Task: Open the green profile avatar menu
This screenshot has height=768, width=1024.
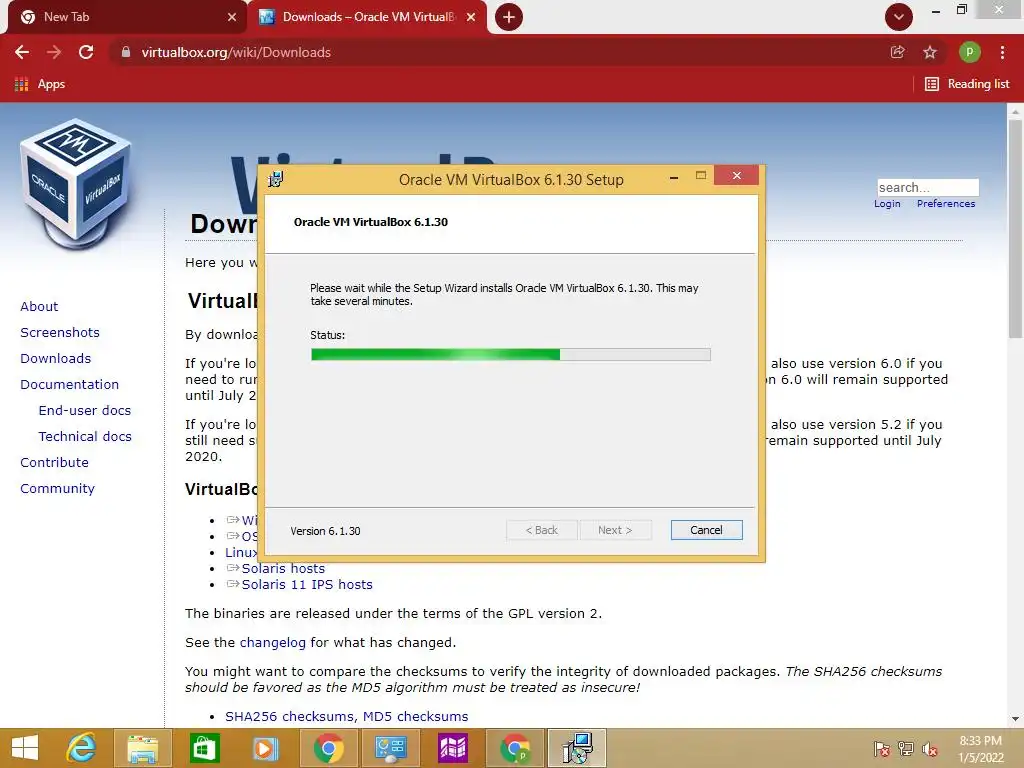Action: click(969, 52)
